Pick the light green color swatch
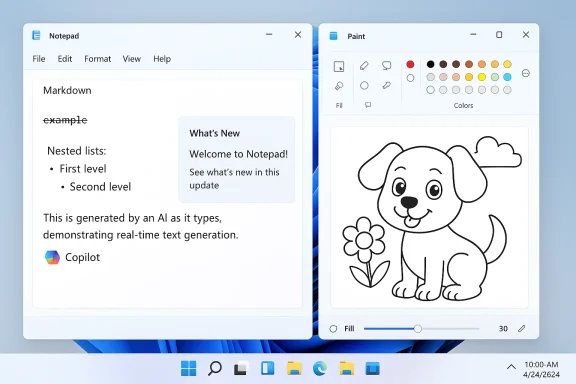576x384 pixels. pyautogui.click(x=495, y=77)
